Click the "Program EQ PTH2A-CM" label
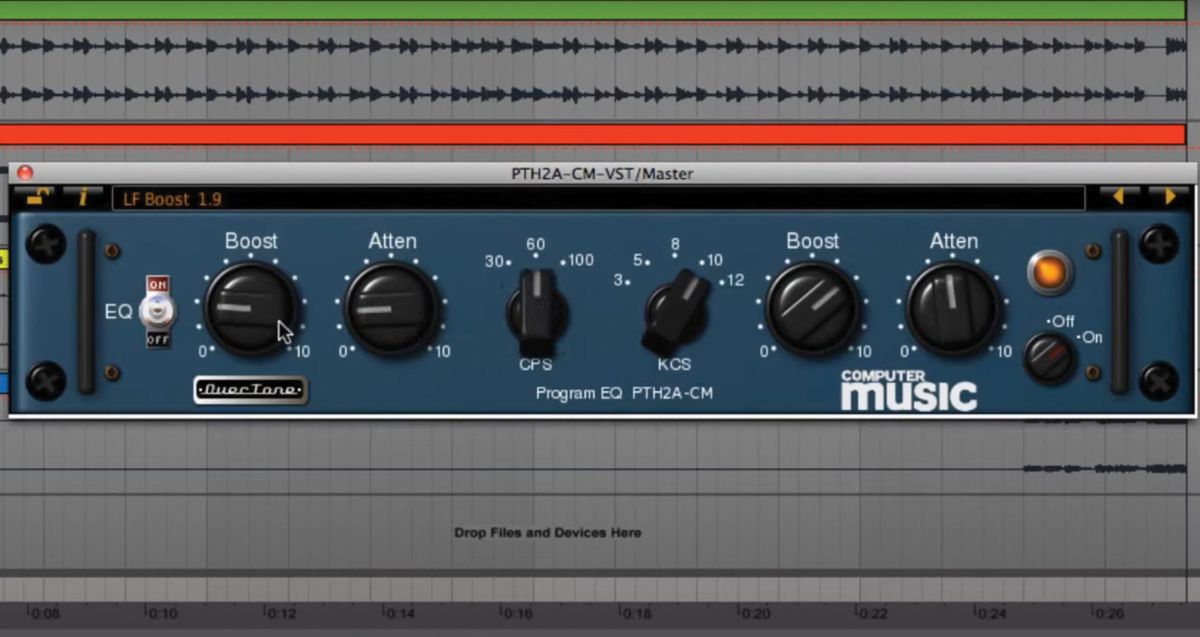 (623, 393)
